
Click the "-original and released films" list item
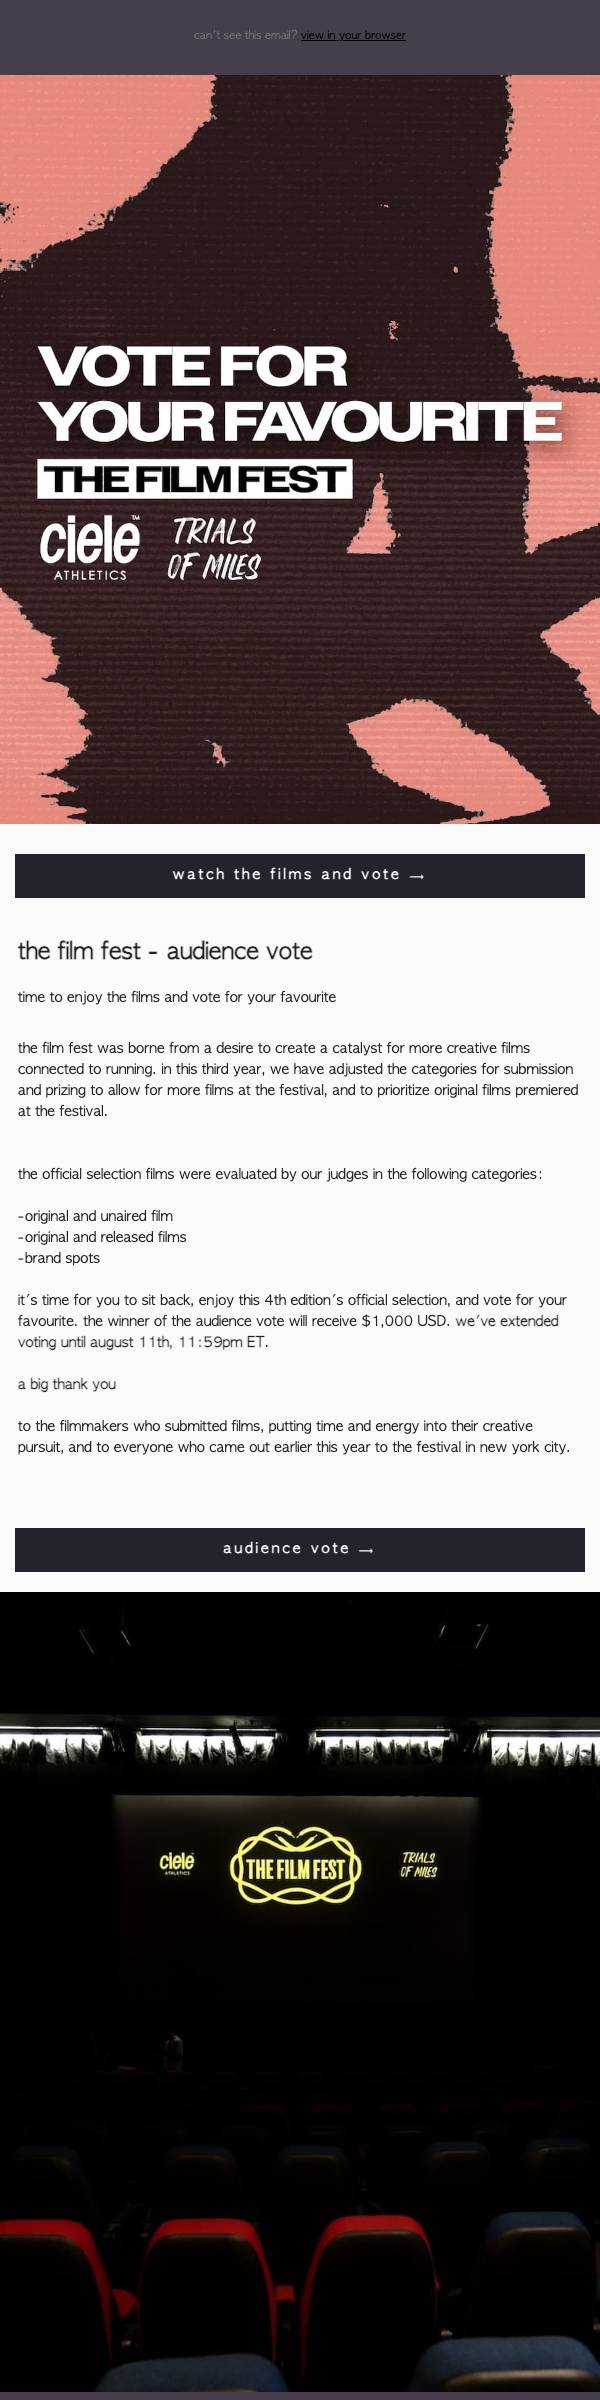tap(102, 1237)
